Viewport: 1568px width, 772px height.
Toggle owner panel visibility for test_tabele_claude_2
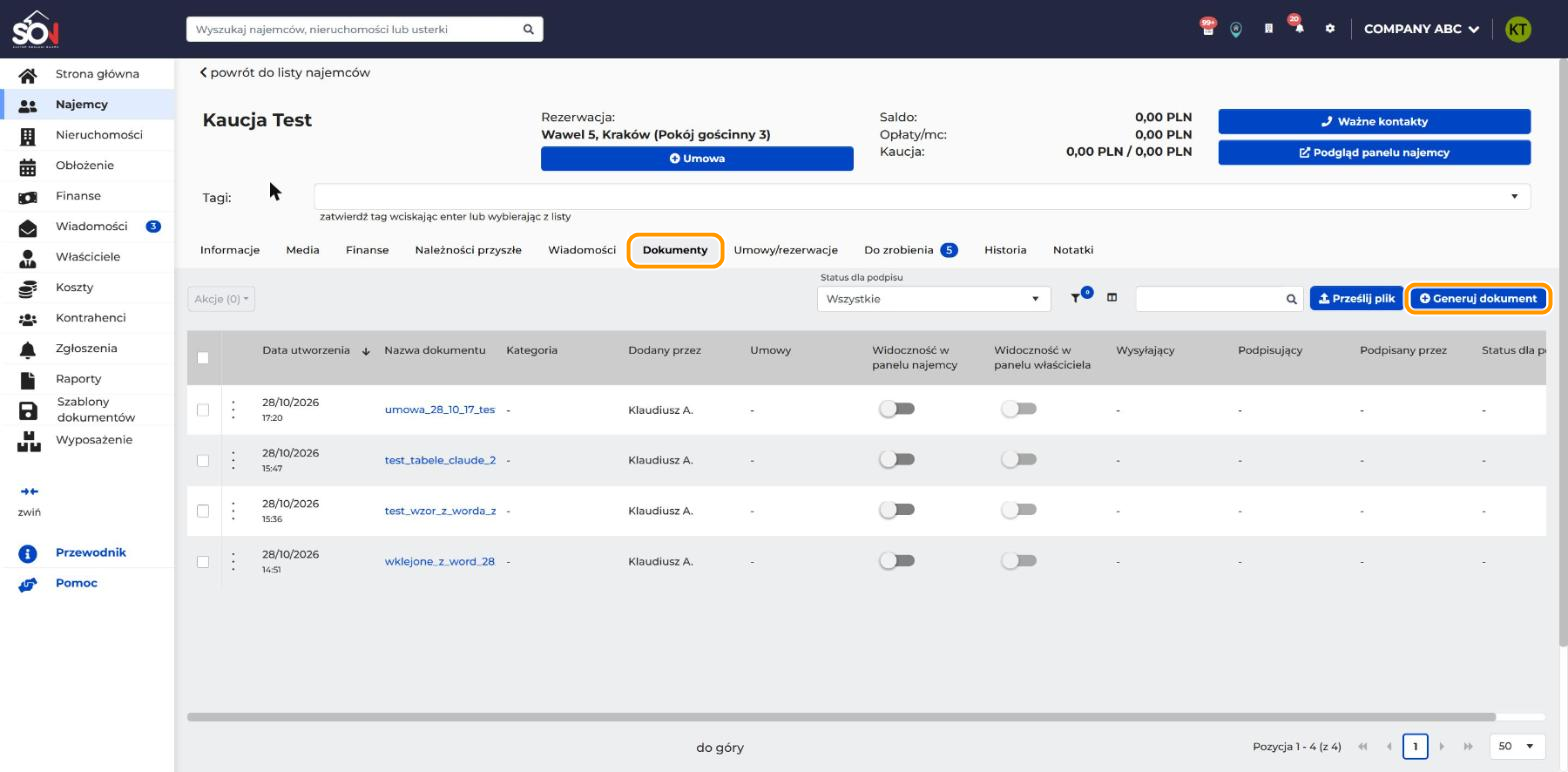click(1019, 459)
